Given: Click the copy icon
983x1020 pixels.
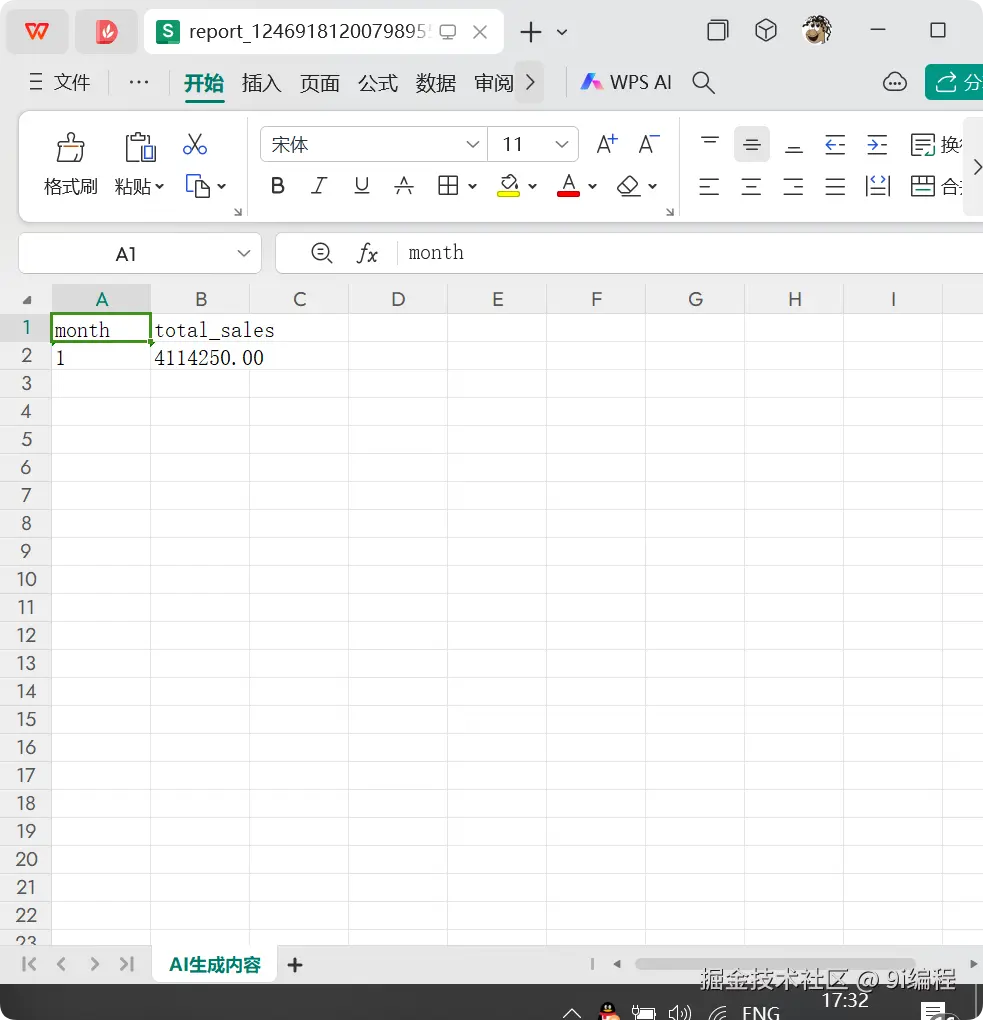Looking at the screenshot, I should tap(197, 186).
